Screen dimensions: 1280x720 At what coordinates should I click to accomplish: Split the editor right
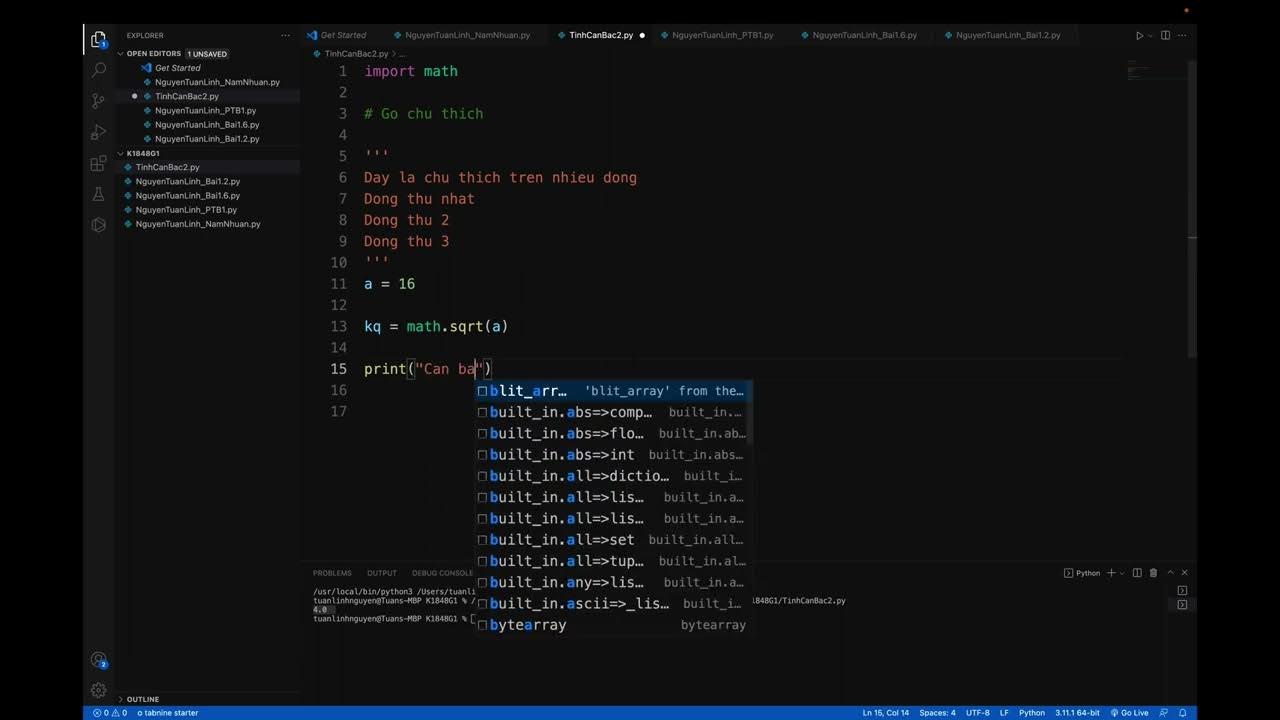(1165, 35)
